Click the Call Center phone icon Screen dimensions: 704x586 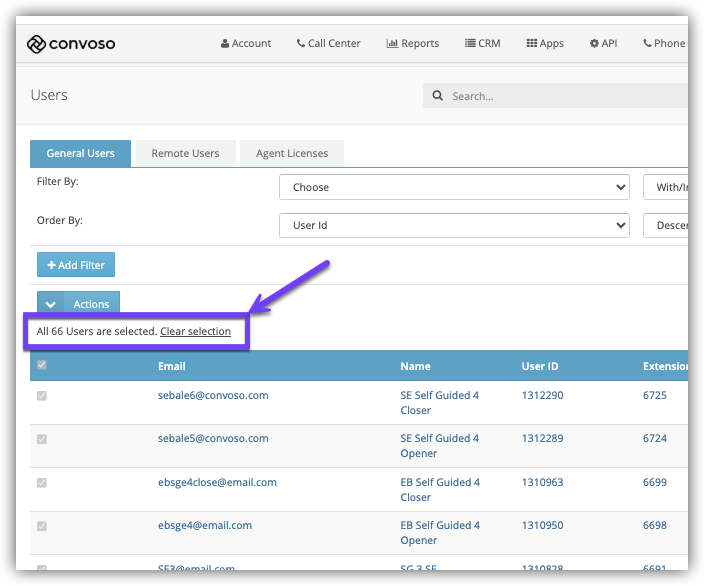(301, 43)
